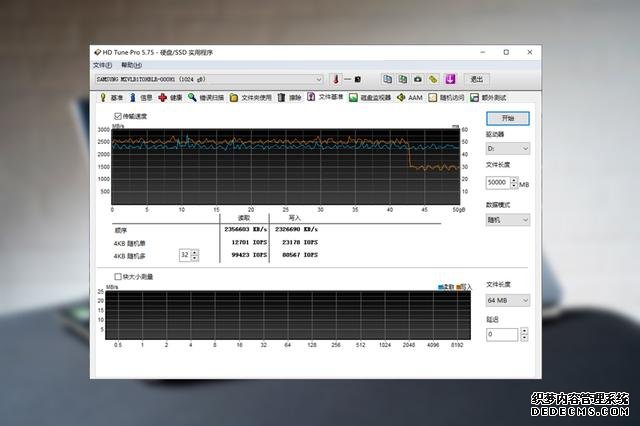This screenshot has height=426, width=640.
Task: Open the 错误扫描 (Error Scan) tab
Action: pyautogui.click(x=205, y=98)
